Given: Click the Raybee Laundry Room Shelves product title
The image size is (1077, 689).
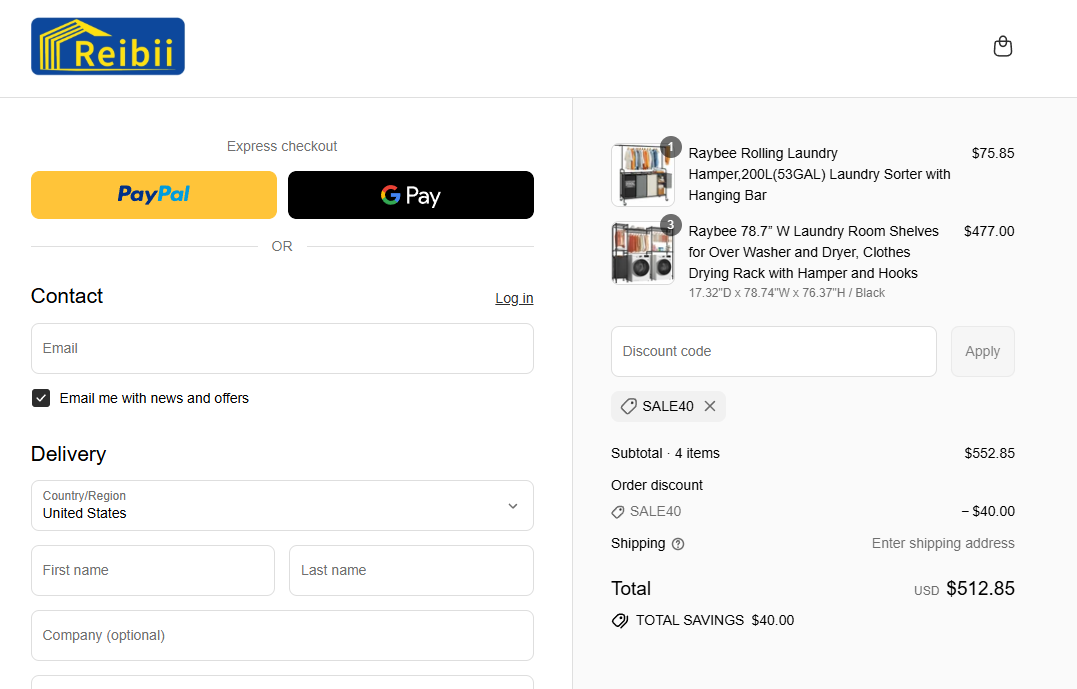Looking at the screenshot, I should pos(813,252).
